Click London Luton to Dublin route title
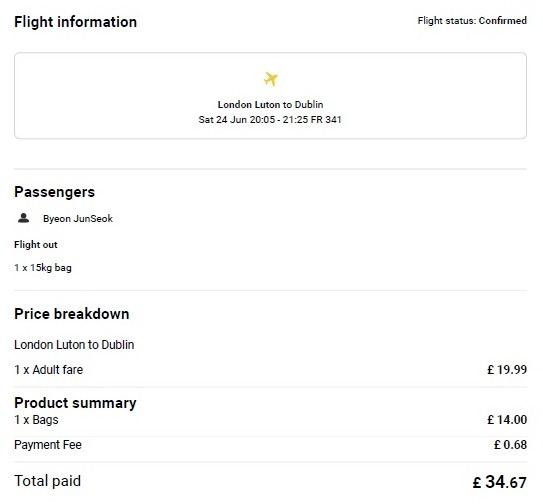The height and width of the screenshot is (504, 543). click(x=270, y=105)
